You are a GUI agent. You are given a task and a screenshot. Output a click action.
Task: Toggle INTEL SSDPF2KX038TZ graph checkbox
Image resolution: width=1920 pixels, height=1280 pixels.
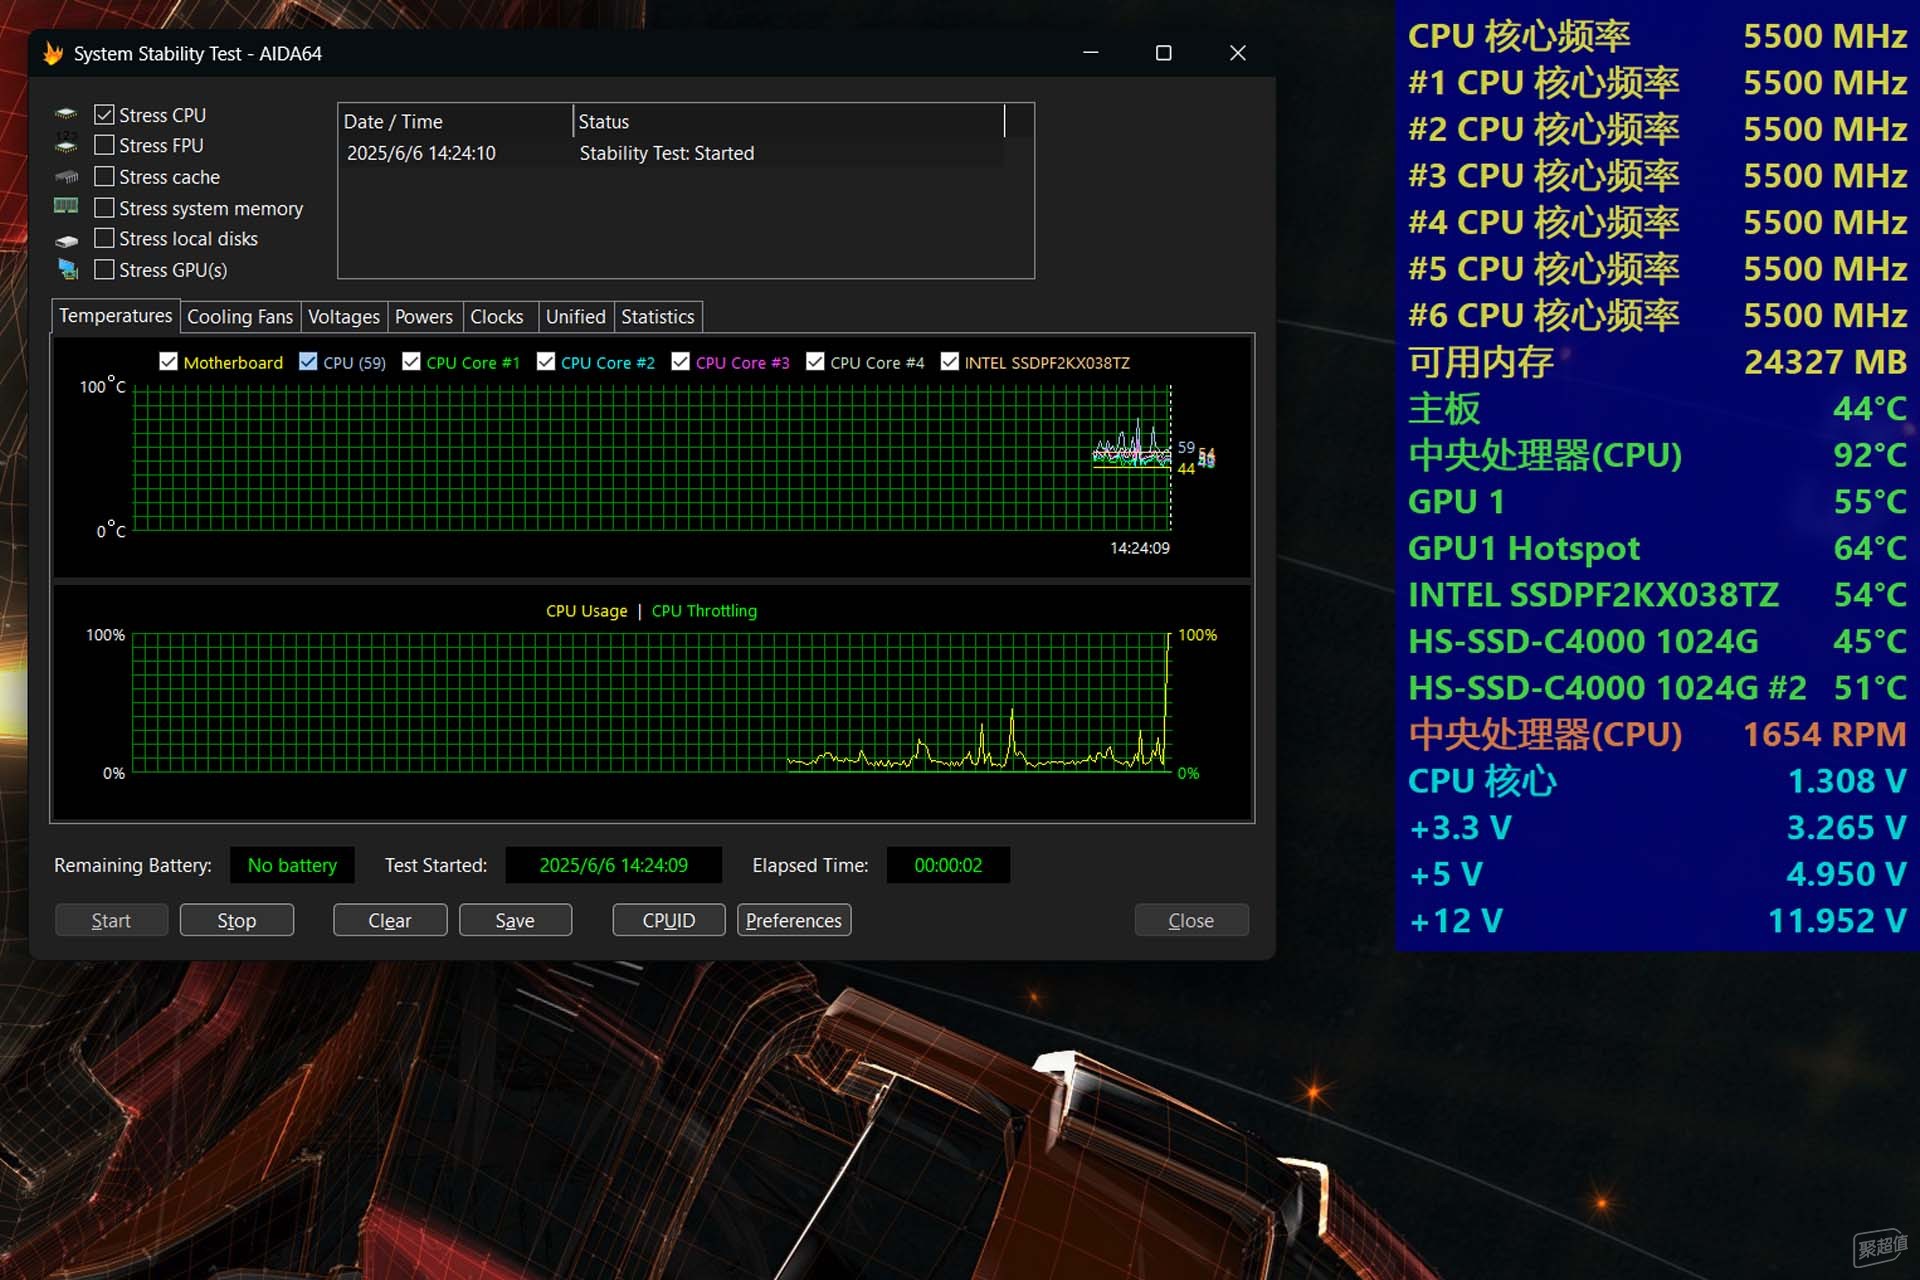[950, 362]
